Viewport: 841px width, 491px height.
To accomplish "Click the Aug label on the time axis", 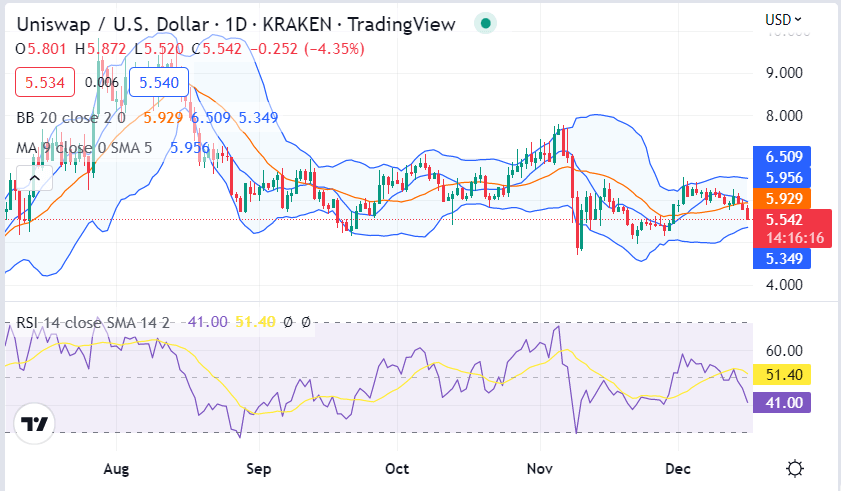I will 116,469.
